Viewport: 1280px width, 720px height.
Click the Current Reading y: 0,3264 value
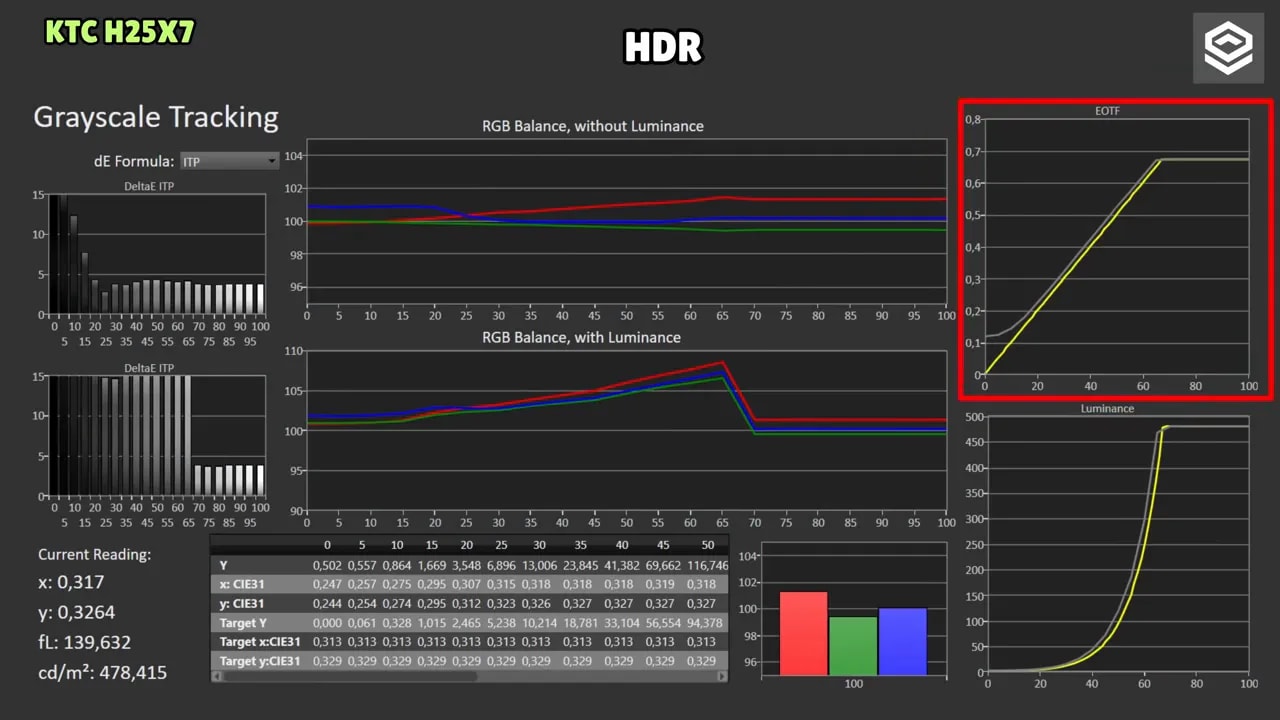pyautogui.click(x=77, y=612)
